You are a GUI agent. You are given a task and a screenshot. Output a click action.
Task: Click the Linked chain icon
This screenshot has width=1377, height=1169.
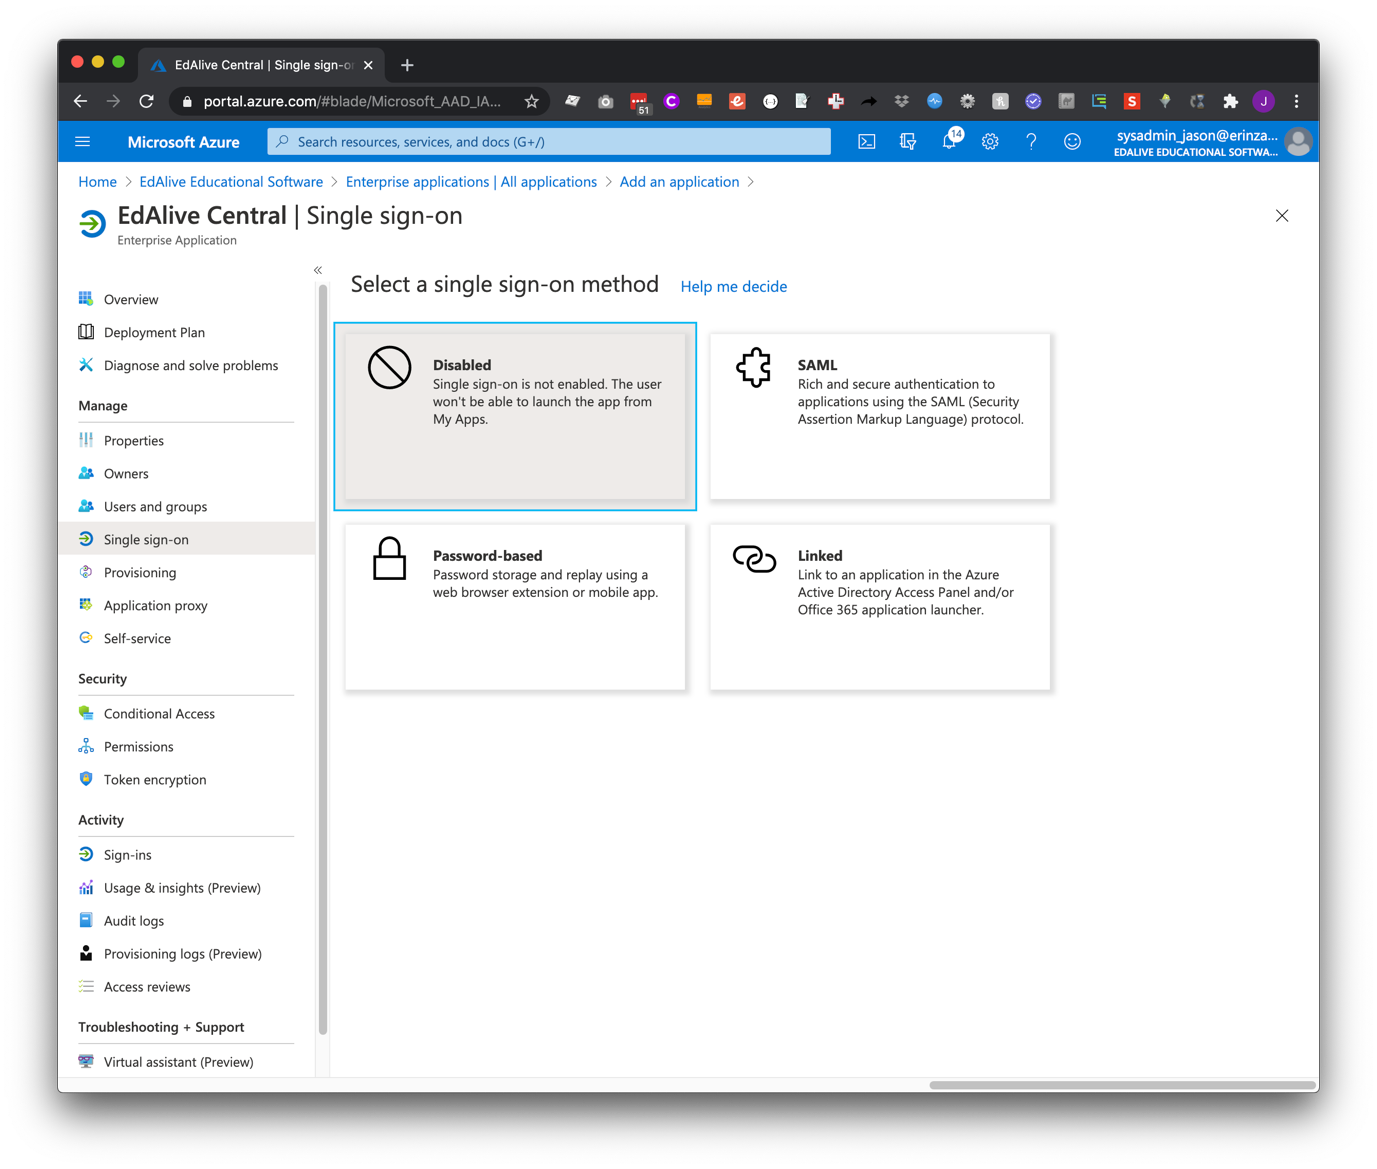pos(754,558)
